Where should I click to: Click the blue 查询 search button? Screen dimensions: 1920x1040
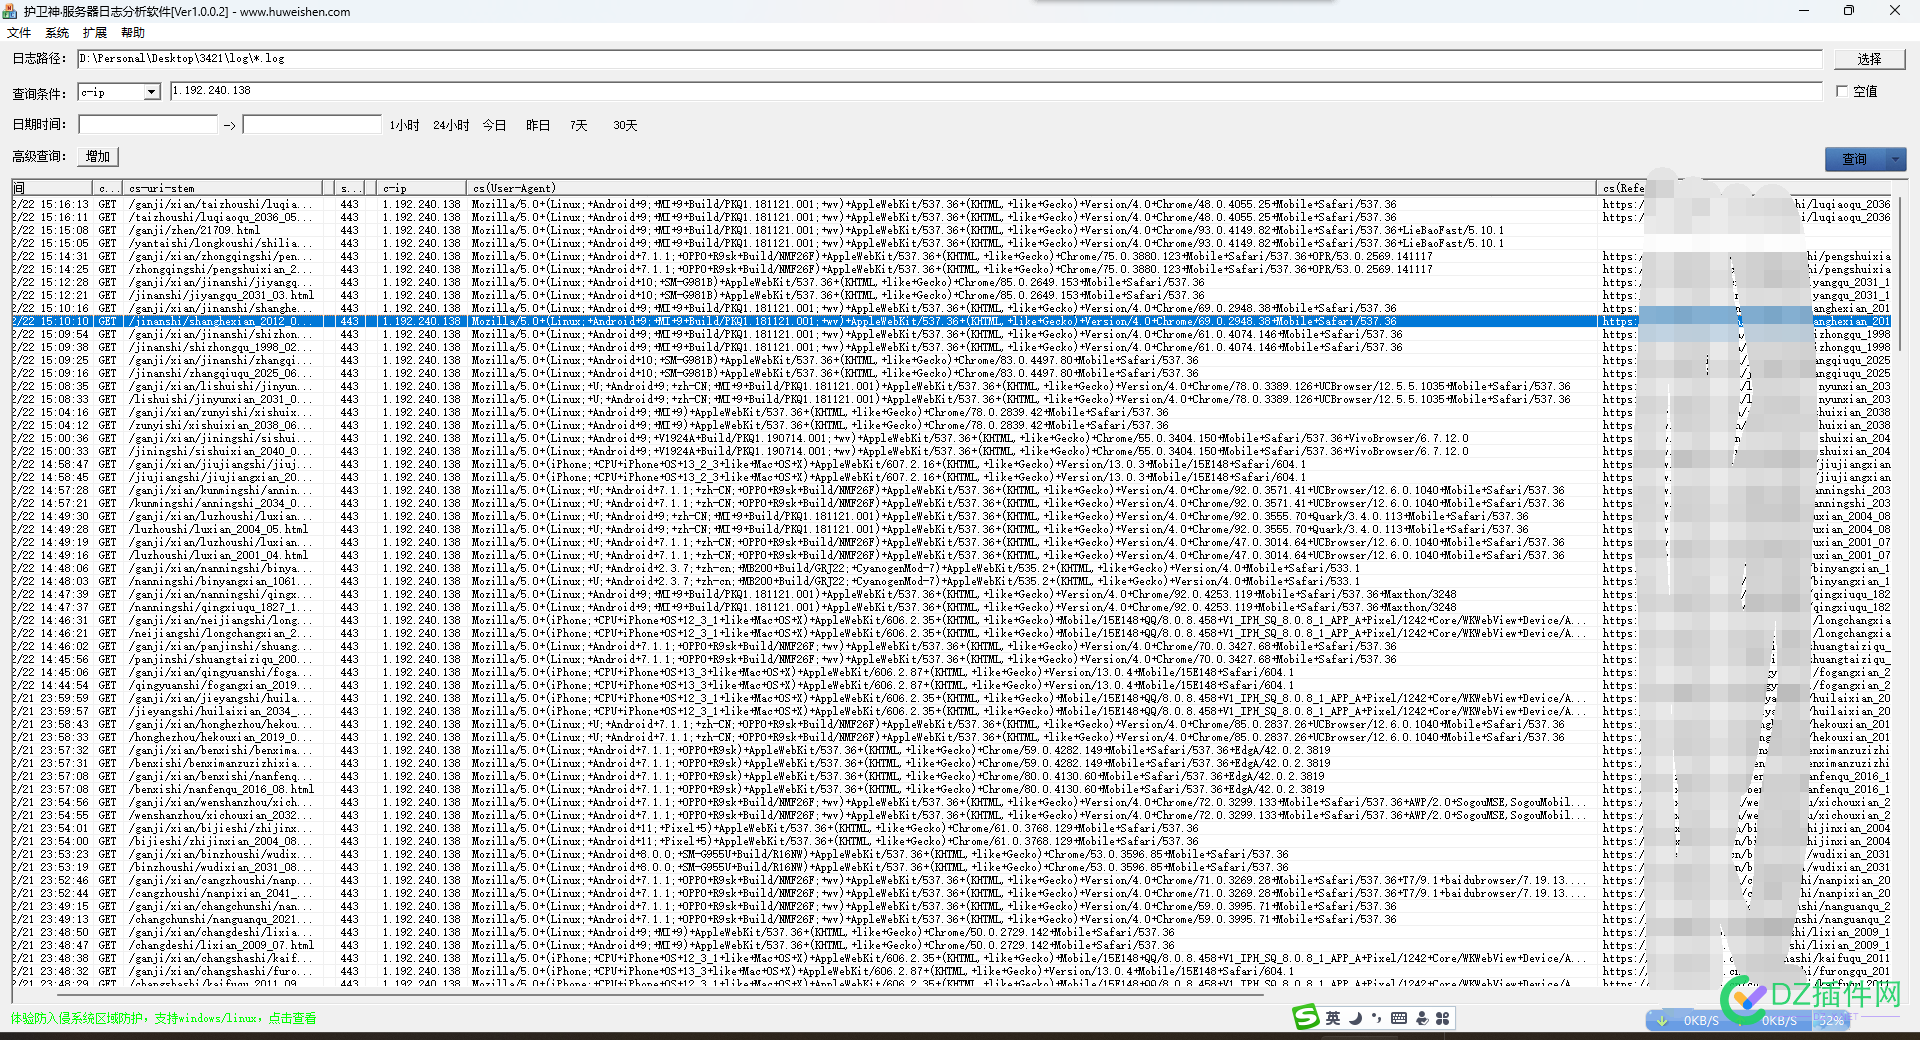pyautogui.click(x=1855, y=159)
